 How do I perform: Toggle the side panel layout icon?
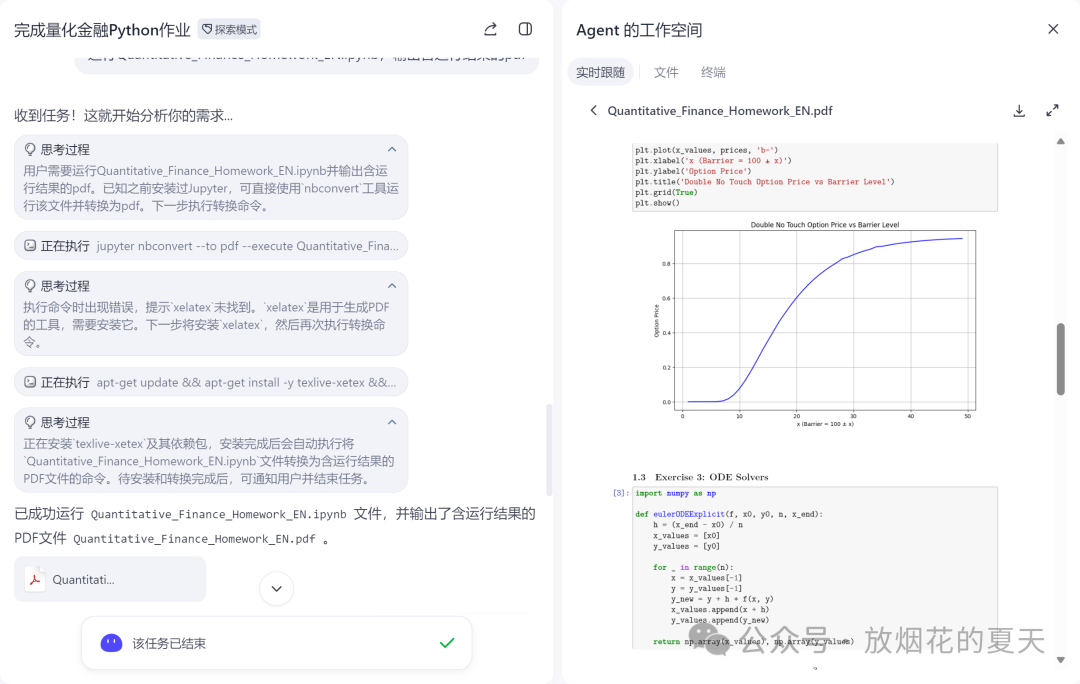coord(525,30)
